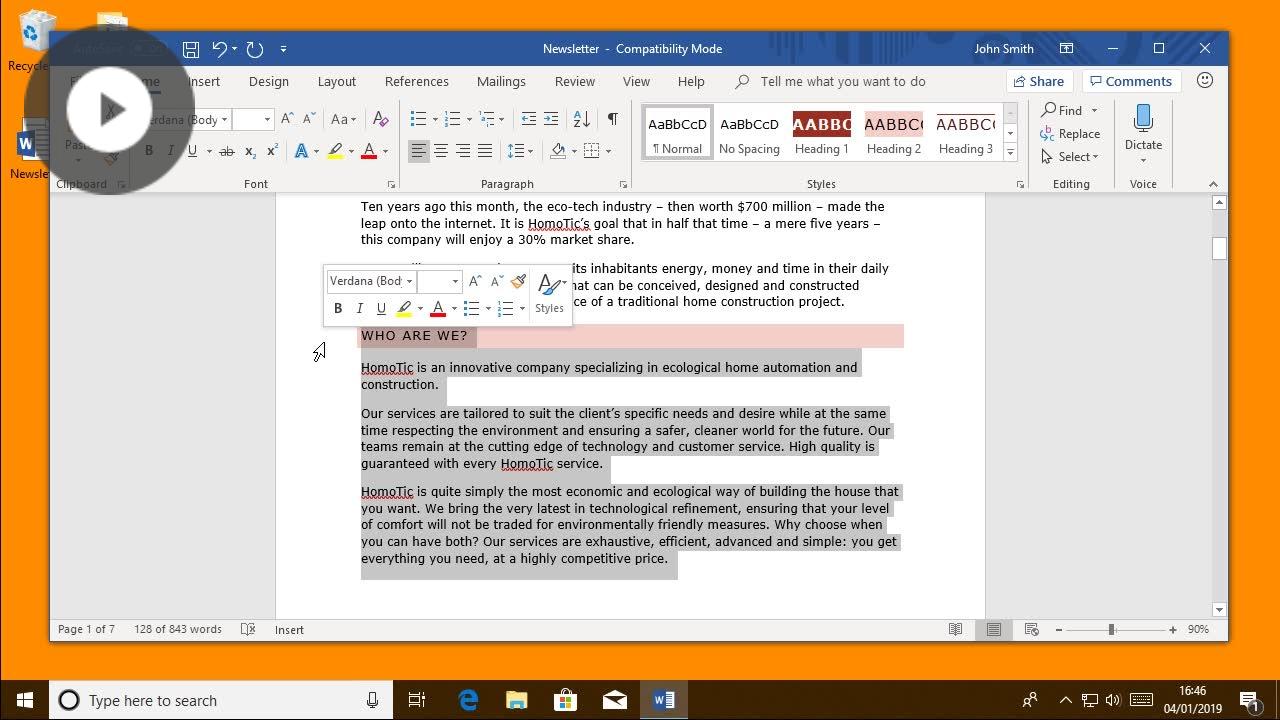The image size is (1280, 720).
Task: Click Styles in the mini toolbar
Action: [549, 295]
